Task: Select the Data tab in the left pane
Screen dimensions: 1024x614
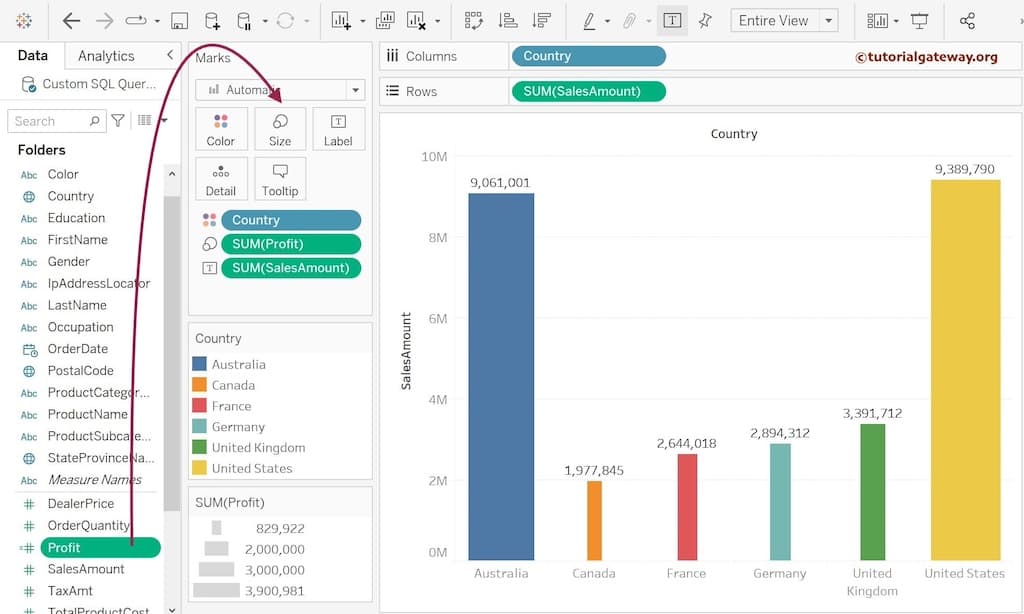Action: pyautogui.click(x=33, y=56)
